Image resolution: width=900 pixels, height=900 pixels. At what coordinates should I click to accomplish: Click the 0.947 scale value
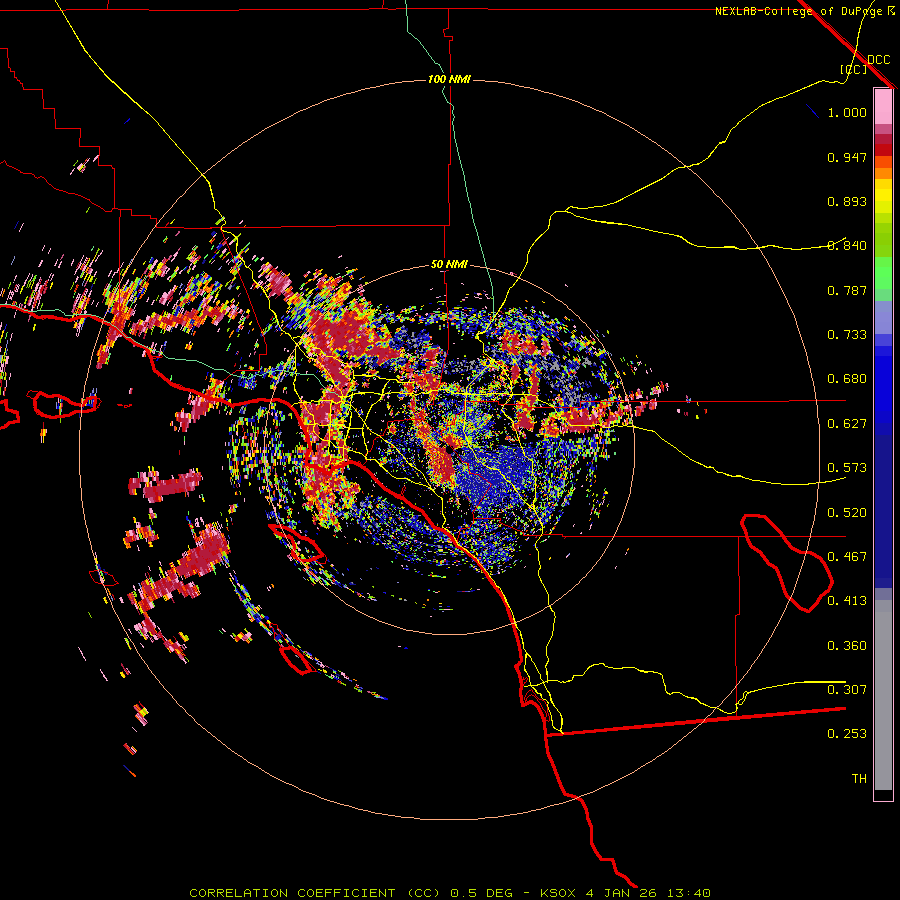(847, 157)
